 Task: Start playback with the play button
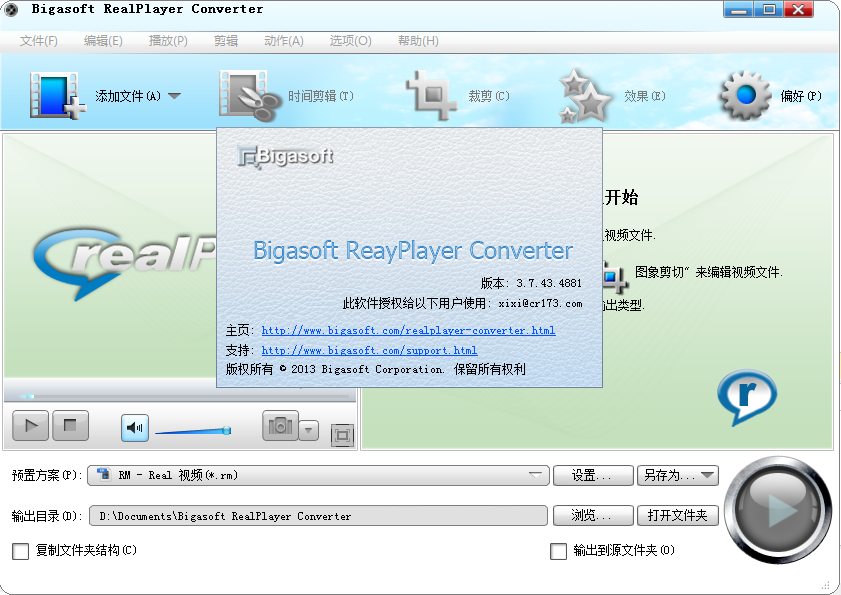click(31, 426)
